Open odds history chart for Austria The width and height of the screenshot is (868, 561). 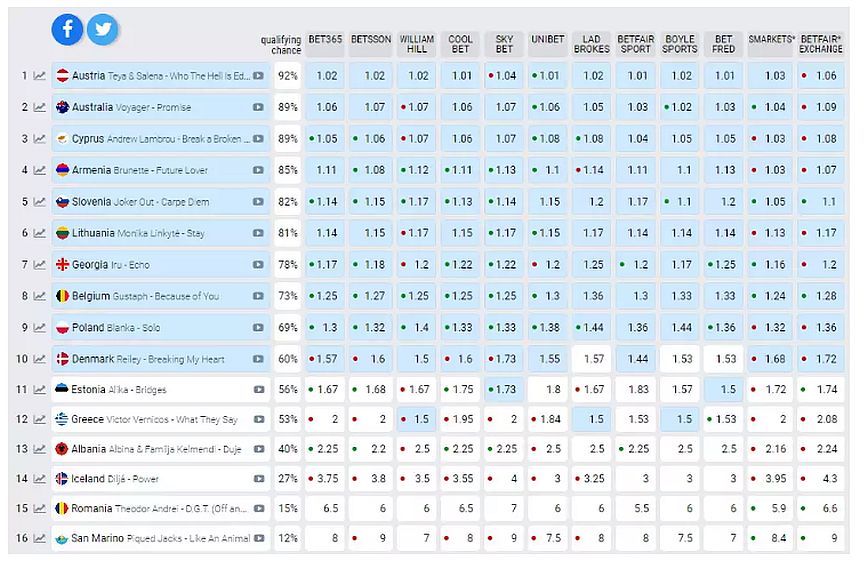(40, 76)
